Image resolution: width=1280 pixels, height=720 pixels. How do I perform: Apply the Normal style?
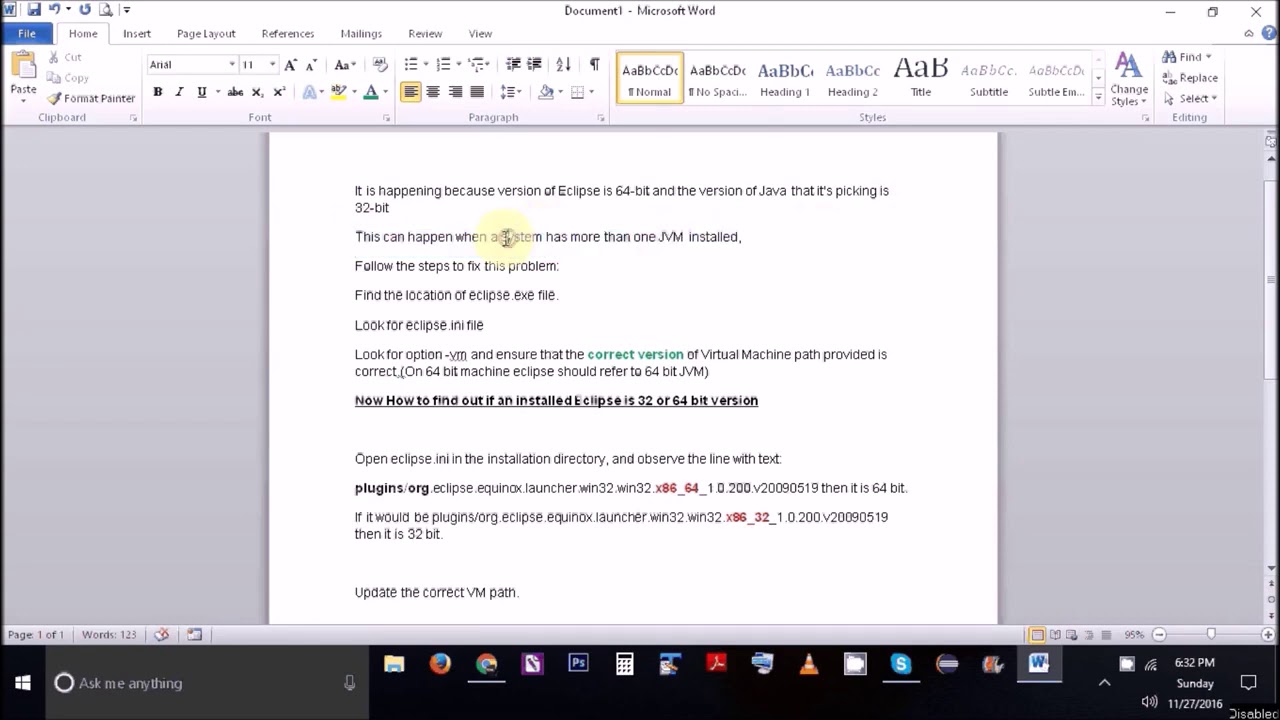click(x=650, y=78)
